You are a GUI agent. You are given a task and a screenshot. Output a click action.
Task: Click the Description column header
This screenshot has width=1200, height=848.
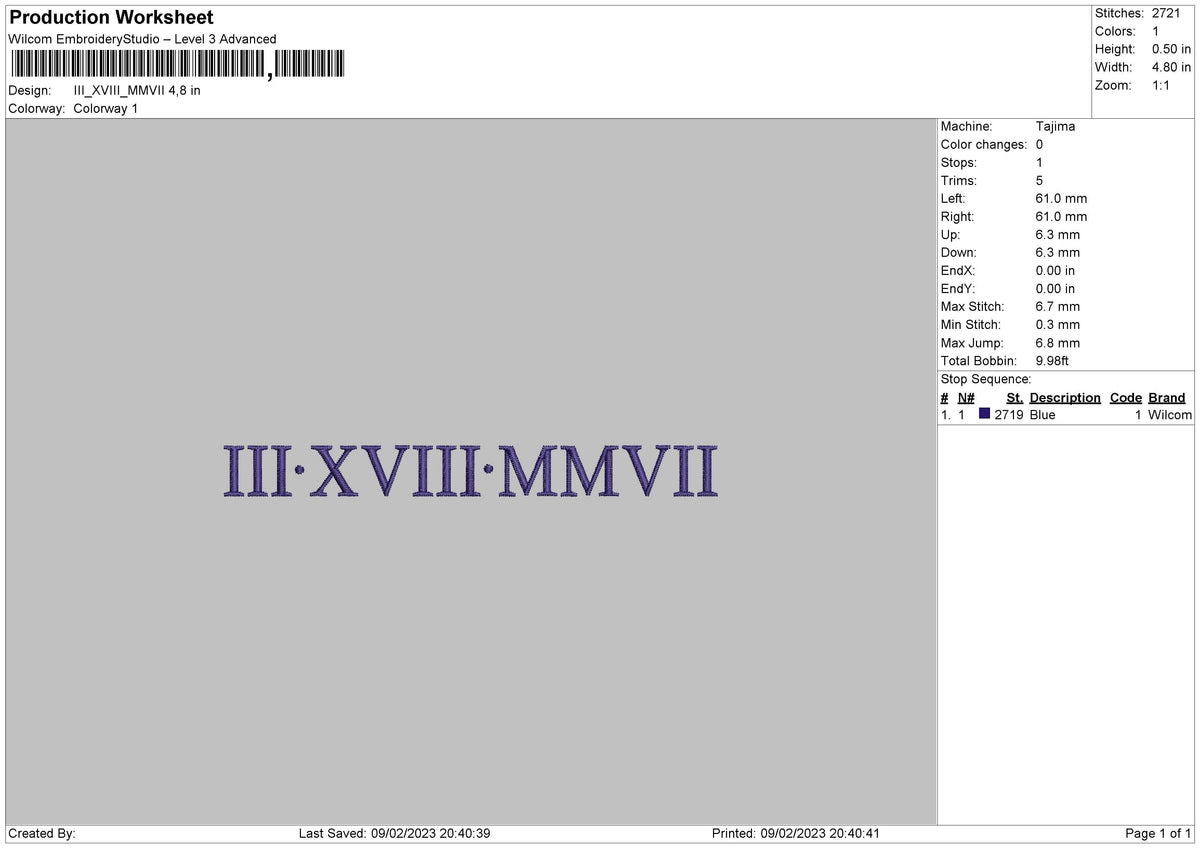(1065, 397)
